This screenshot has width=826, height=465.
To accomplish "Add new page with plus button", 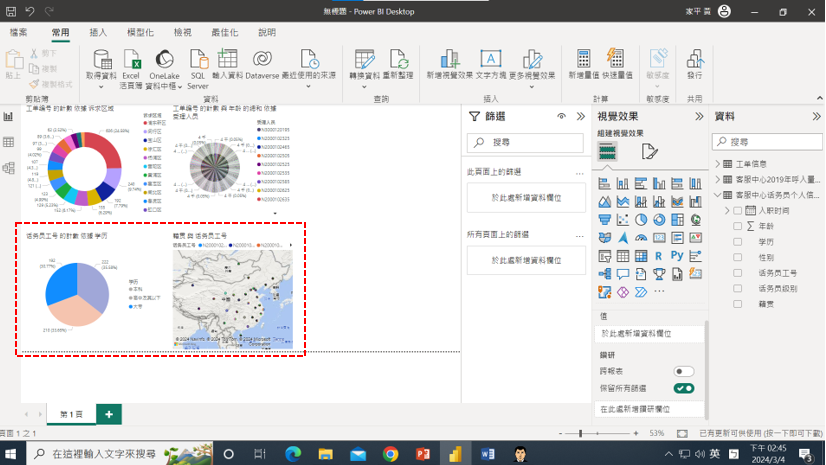I will point(108,413).
